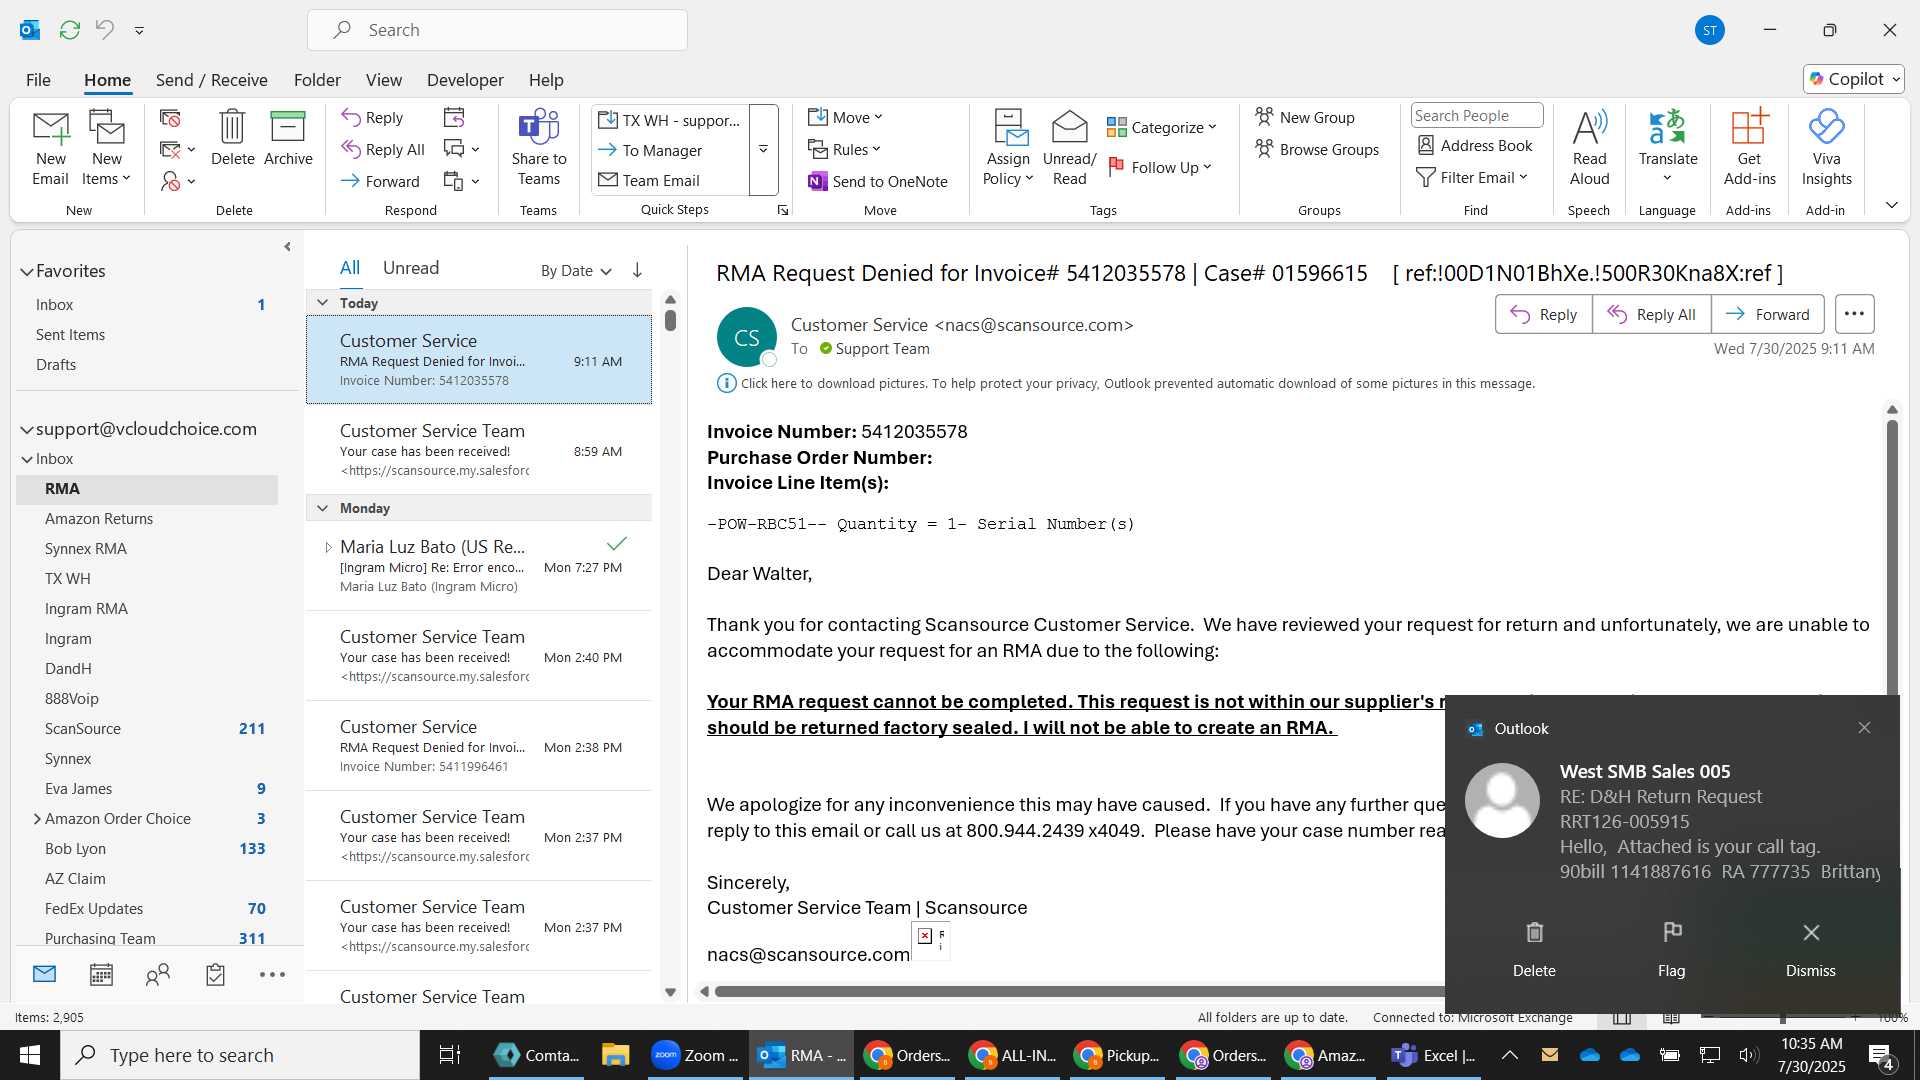Click the Send/Receive All Folders sync icon

click(x=69, y=30)
